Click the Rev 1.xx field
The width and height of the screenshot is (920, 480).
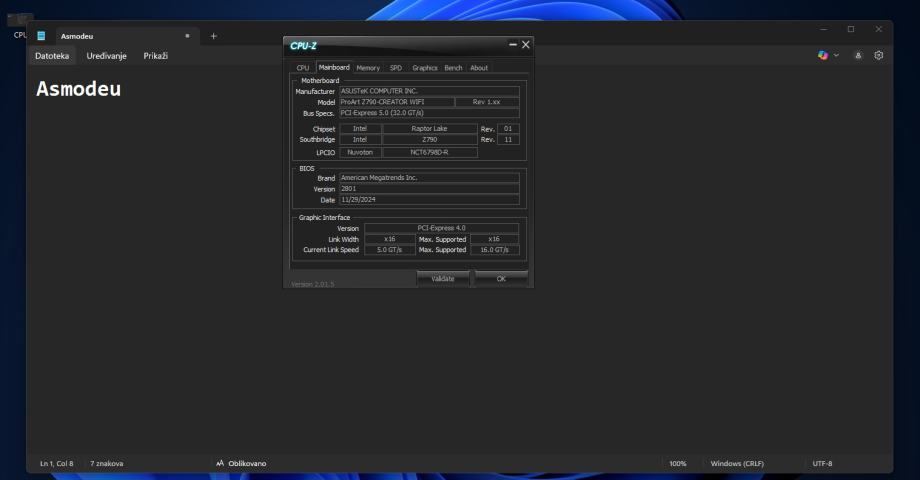(487, 102)
